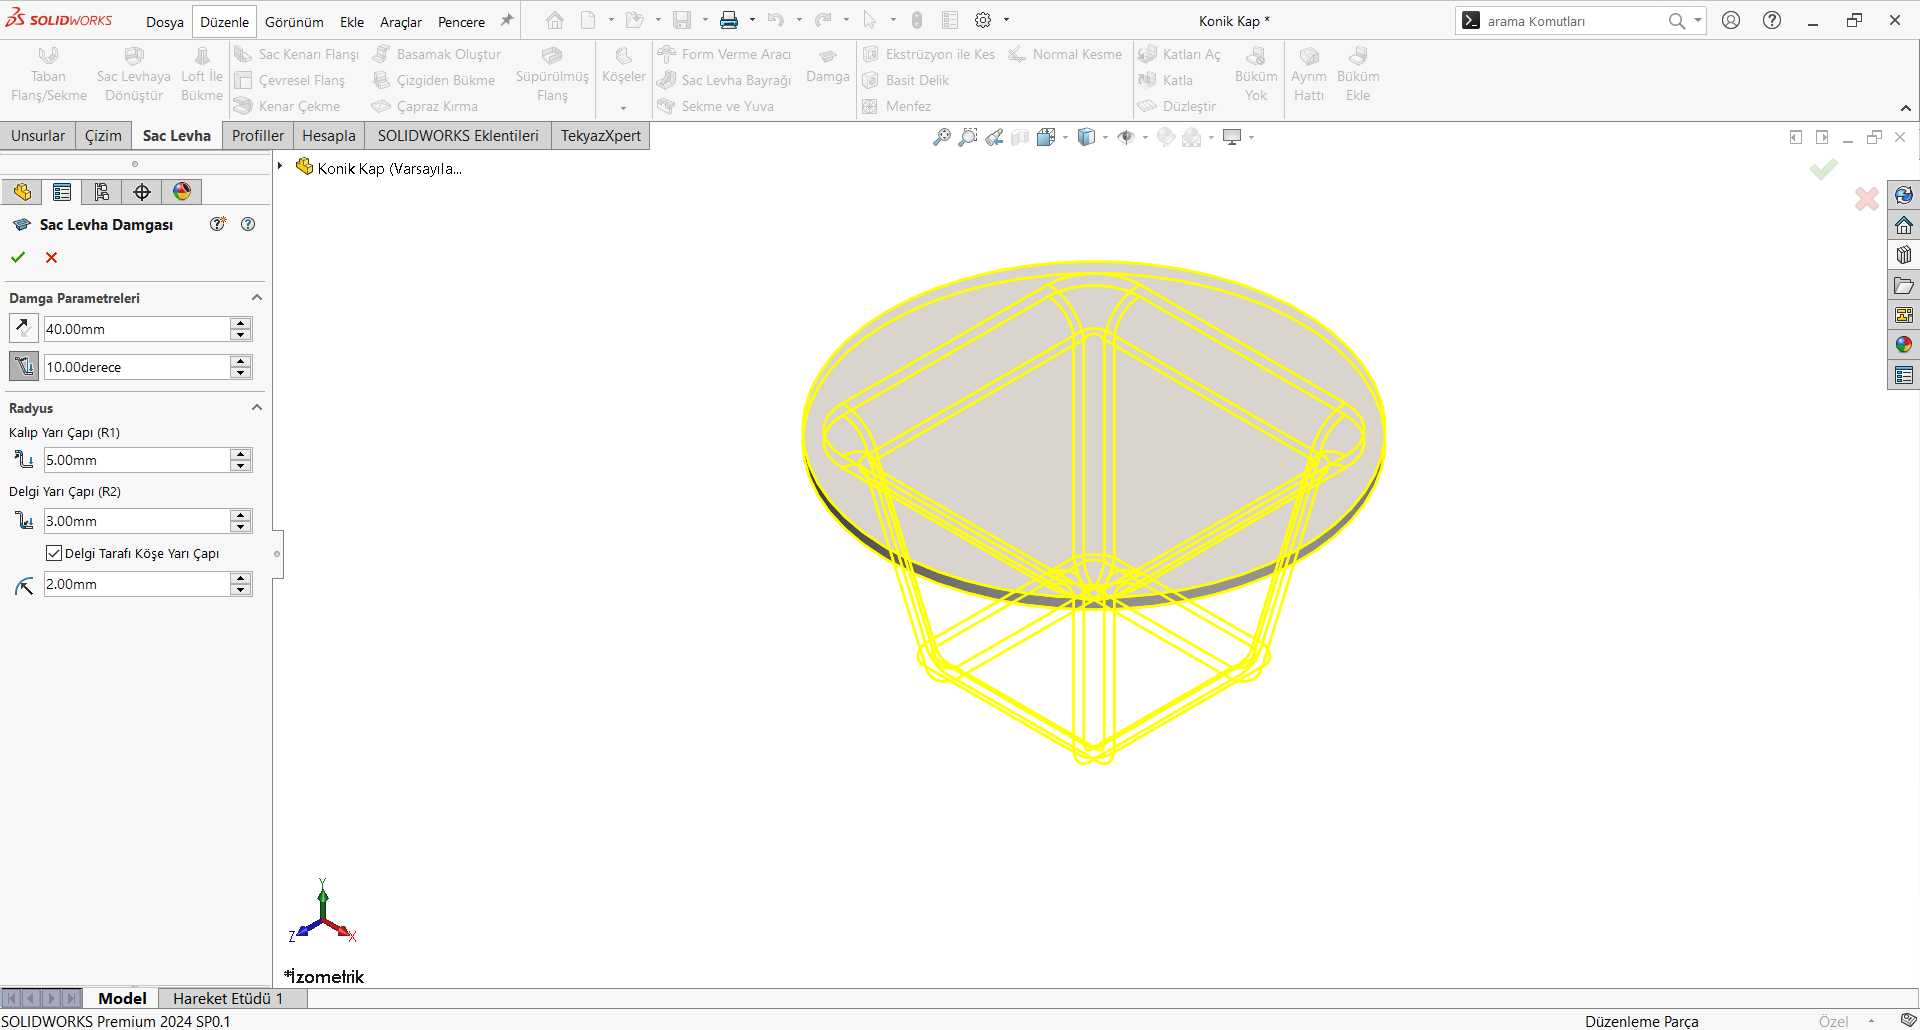Open FeatureManager design tree tab
This screenshot has height=1030, width=1920.
click(22, 192)
